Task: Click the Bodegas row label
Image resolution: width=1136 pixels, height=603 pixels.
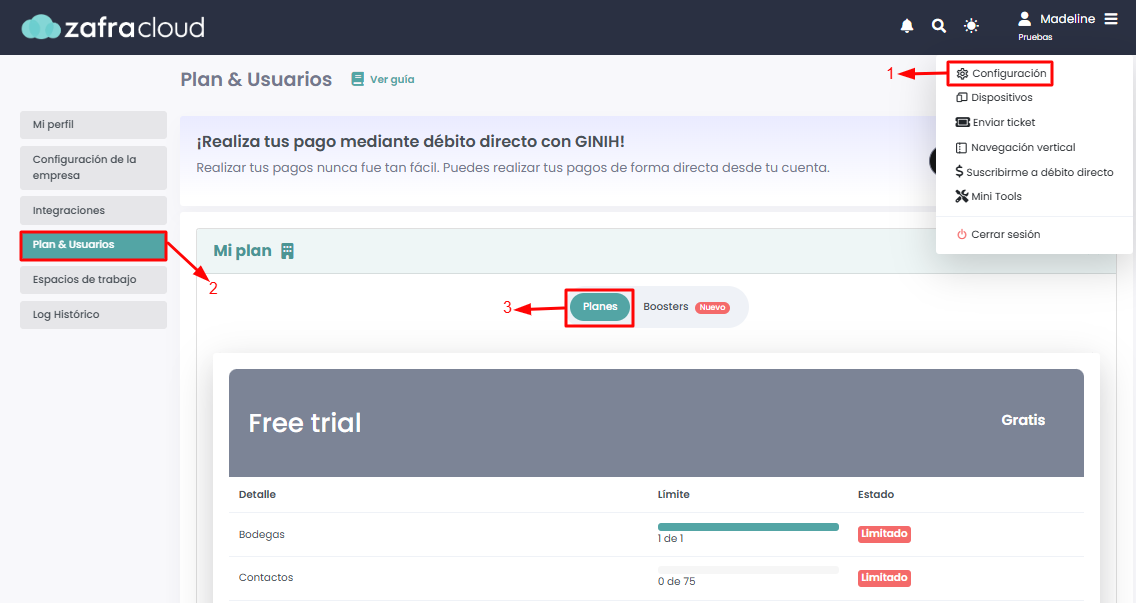Action: click(262, 535)
